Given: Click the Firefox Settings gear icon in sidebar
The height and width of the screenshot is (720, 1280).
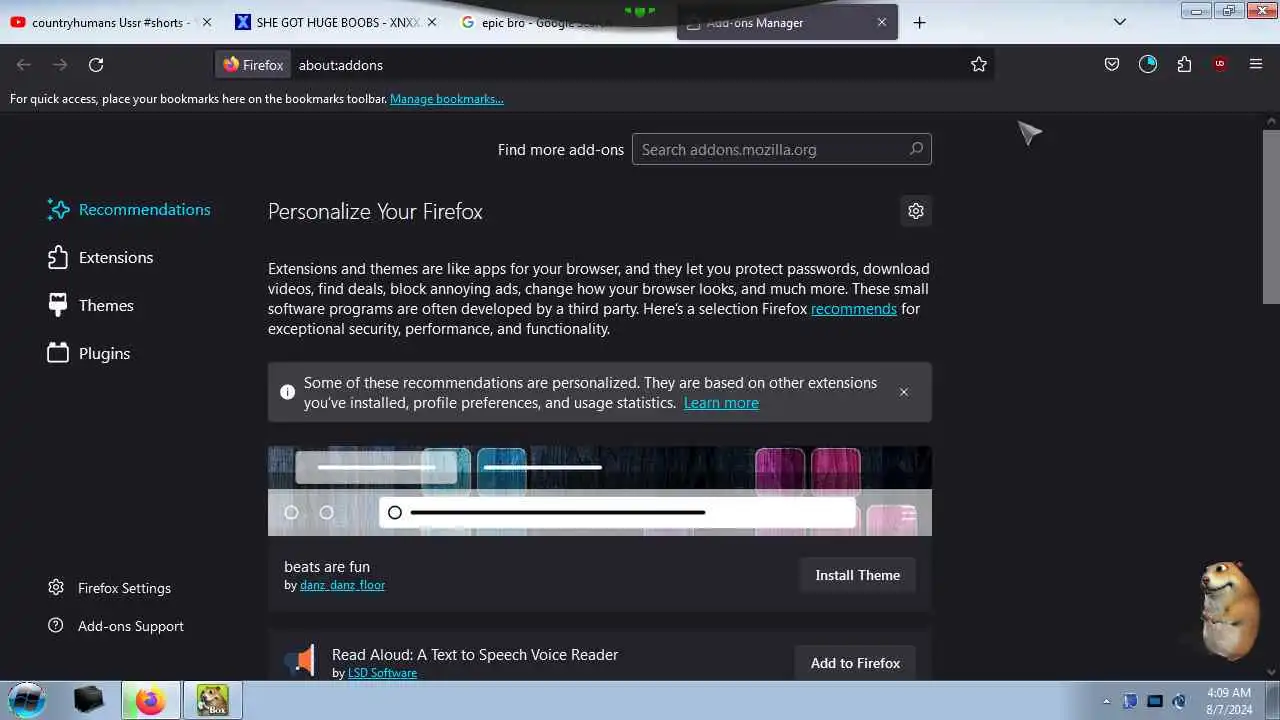Looking at the screenshot, I should (x=56, y=587).
